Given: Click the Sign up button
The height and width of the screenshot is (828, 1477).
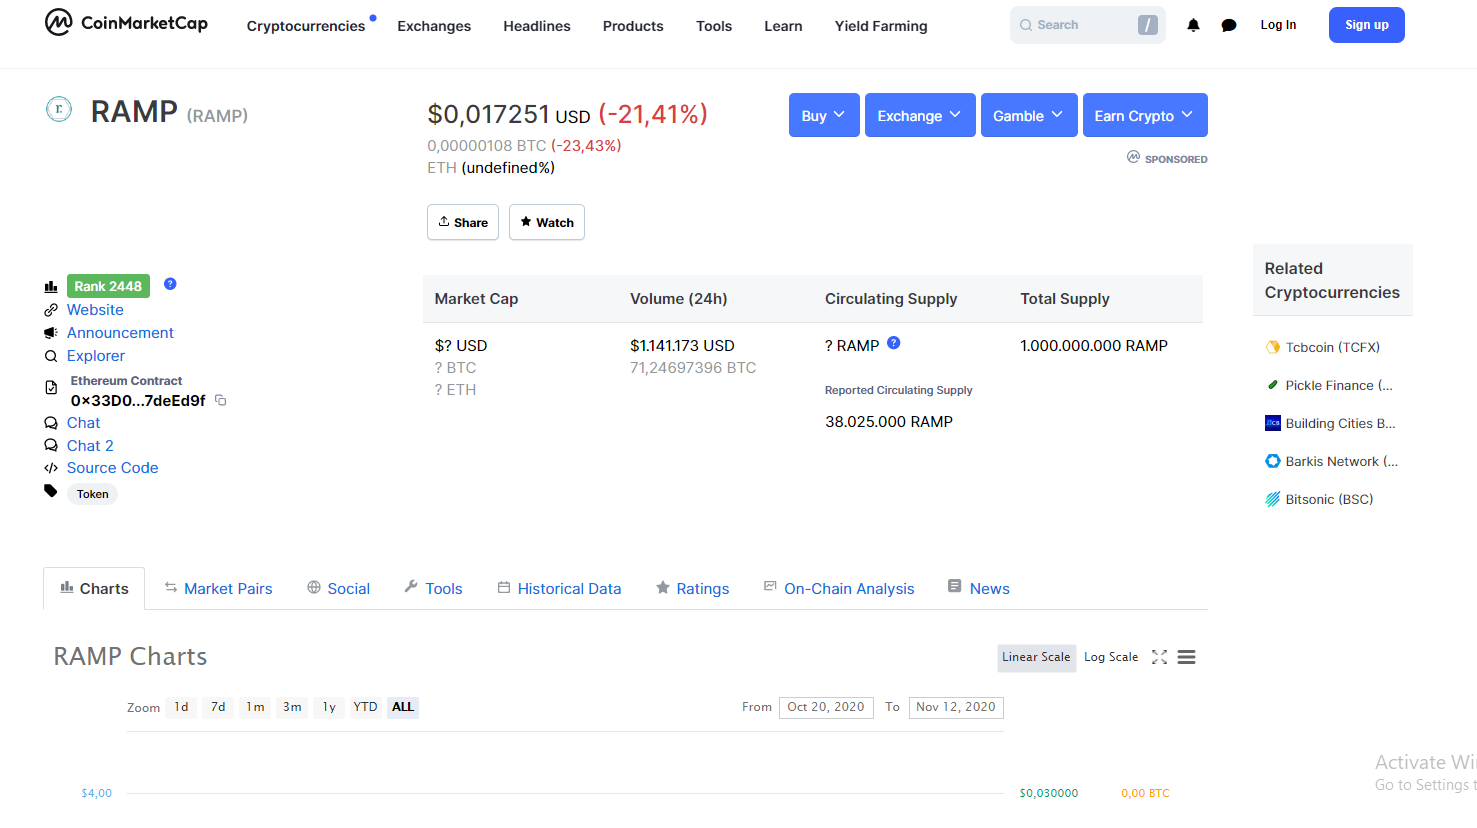Looking at the screenshot, I should point(1367,25).
